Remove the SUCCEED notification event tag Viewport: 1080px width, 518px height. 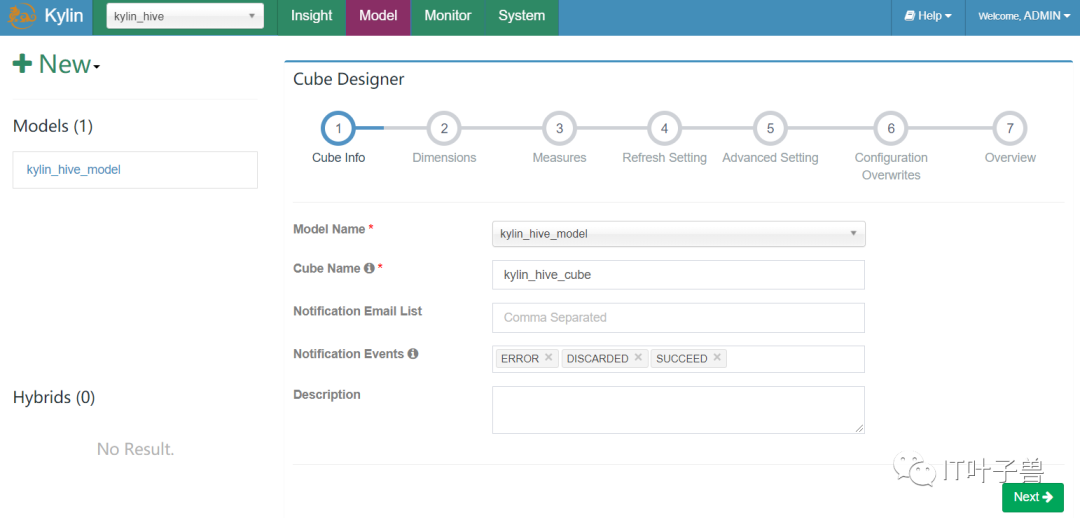click(717, 358)
